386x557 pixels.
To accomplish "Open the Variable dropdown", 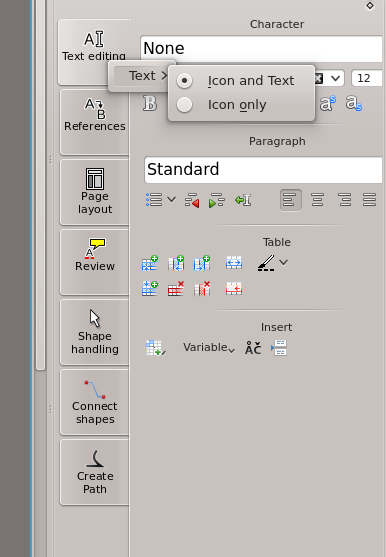I will [209, 348].
